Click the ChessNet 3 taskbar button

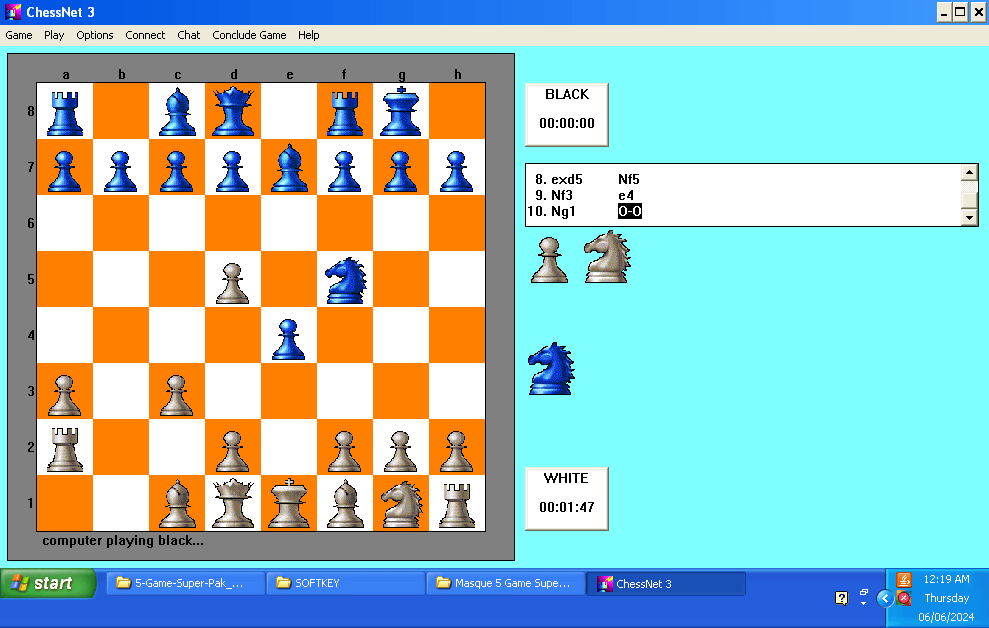click(x=666, y=583)
